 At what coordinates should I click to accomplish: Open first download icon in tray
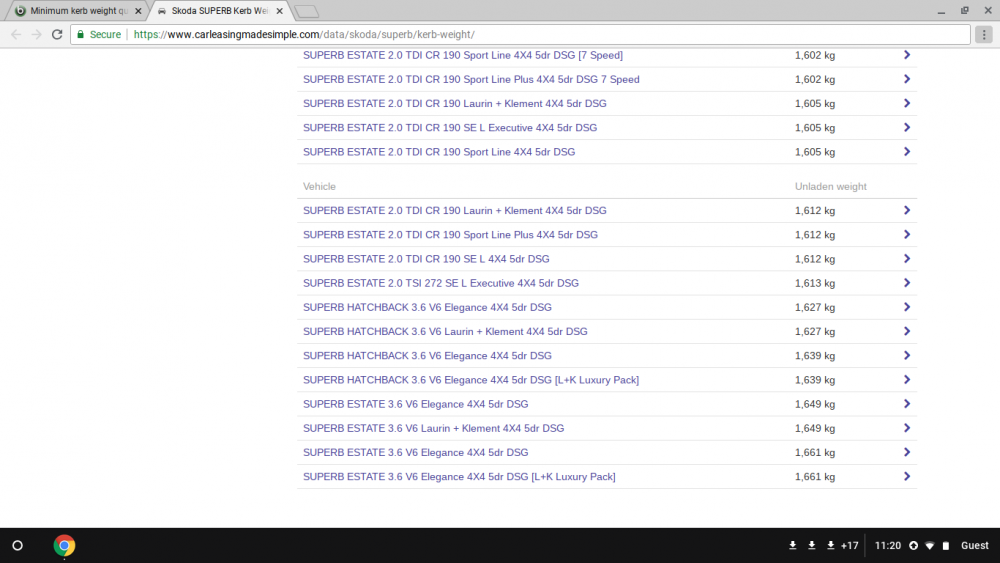(x=793, y=545)
